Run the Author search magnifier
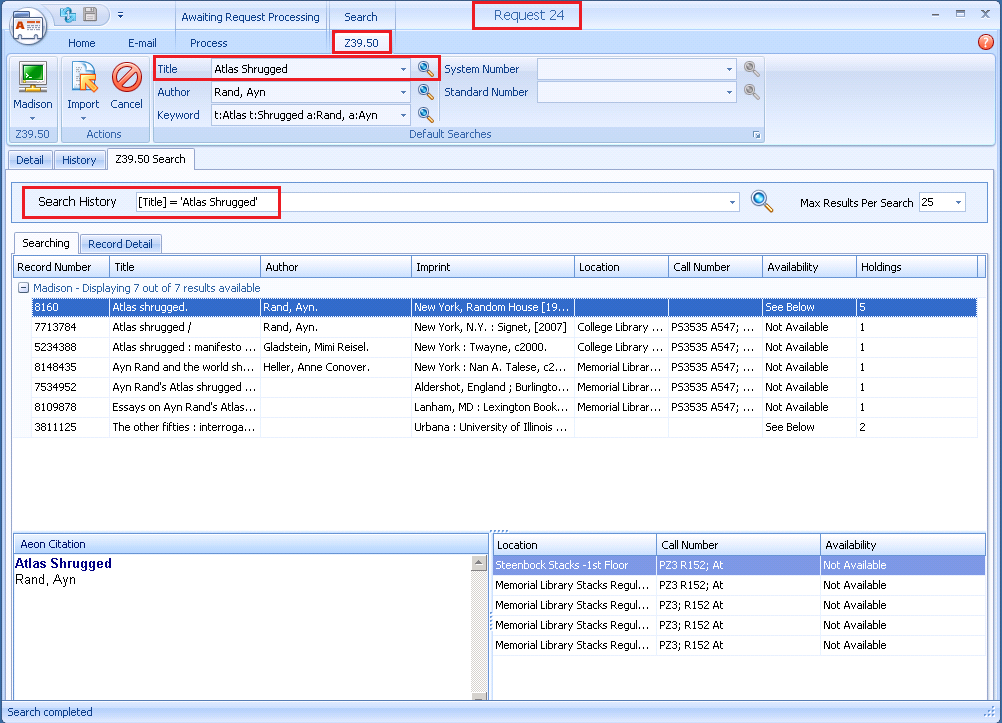 click(x=426, y=91)
